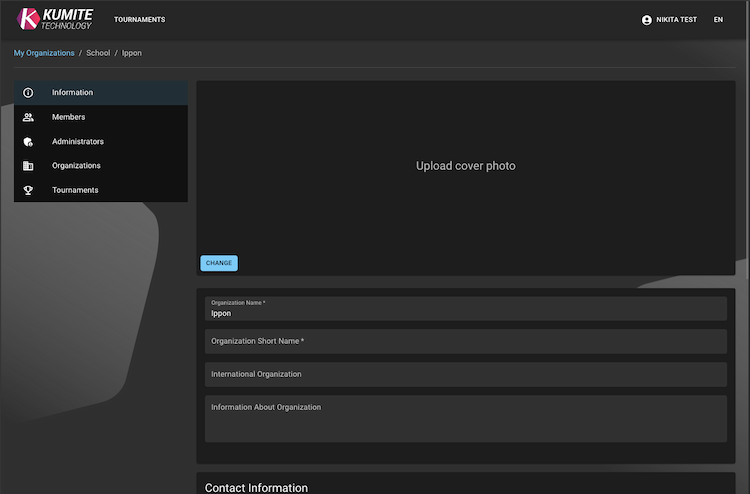Click the Administrators shield icon

[x=28, y=142]
